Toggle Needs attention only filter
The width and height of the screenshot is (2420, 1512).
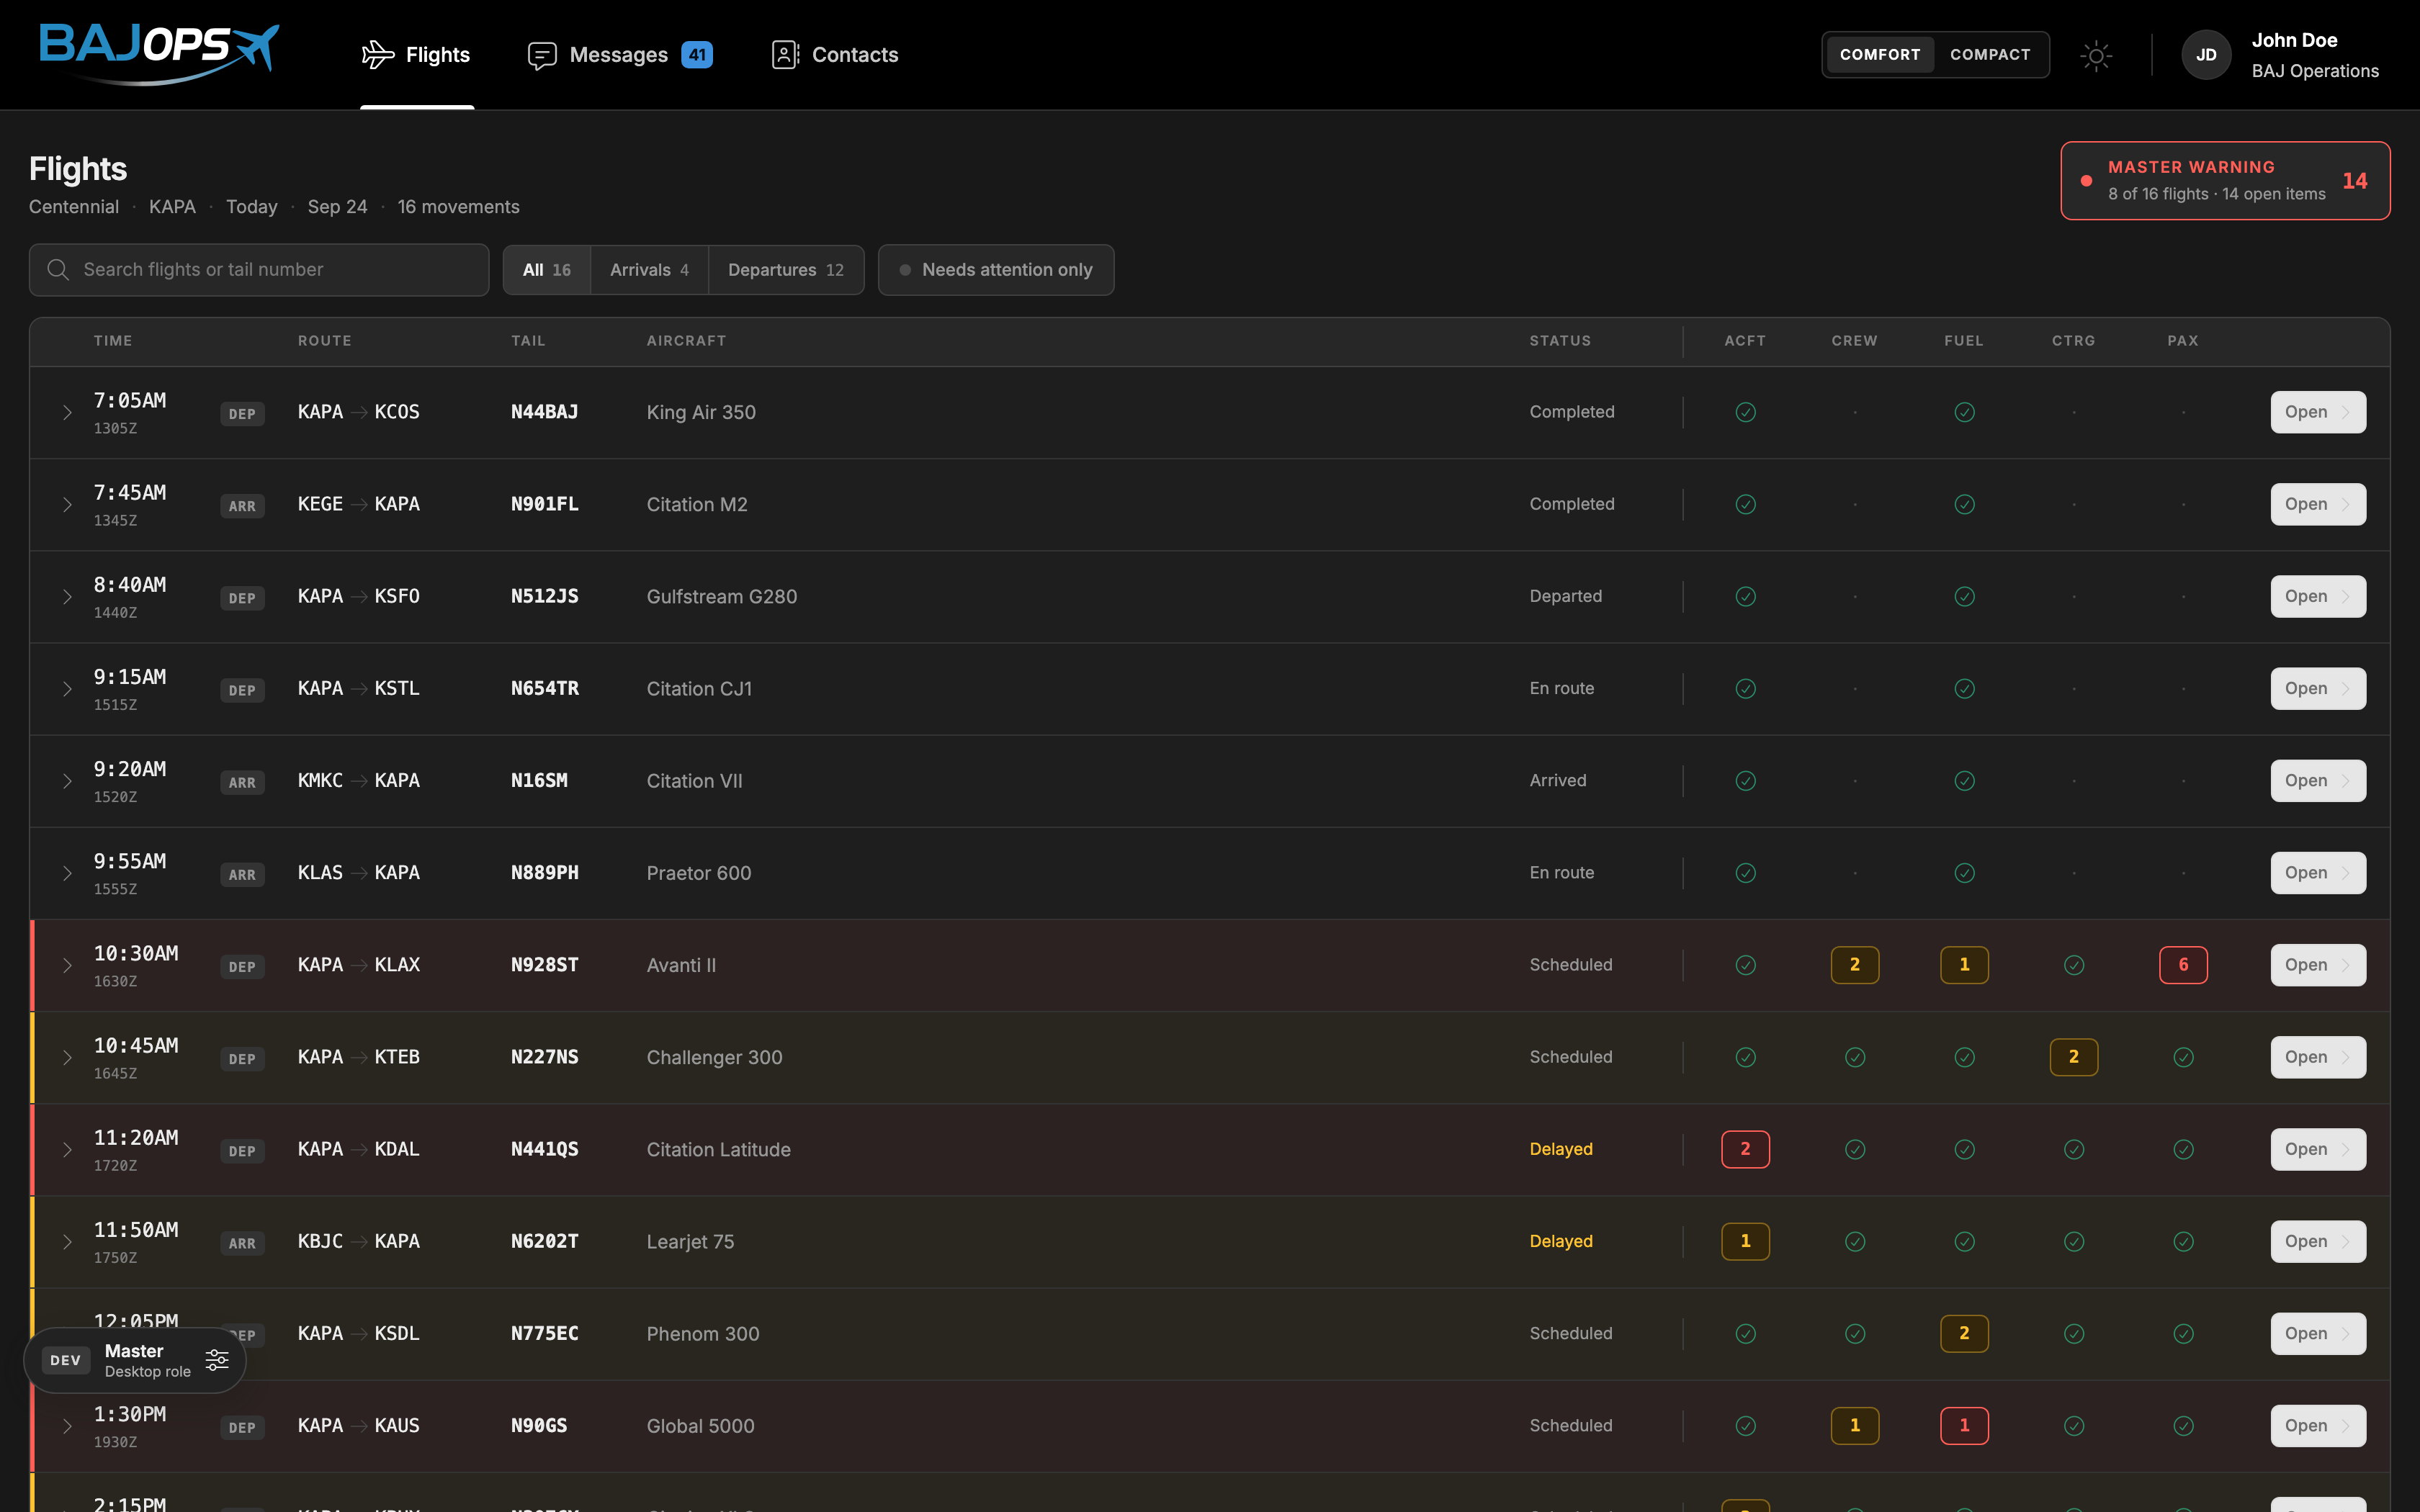[996, 270]
